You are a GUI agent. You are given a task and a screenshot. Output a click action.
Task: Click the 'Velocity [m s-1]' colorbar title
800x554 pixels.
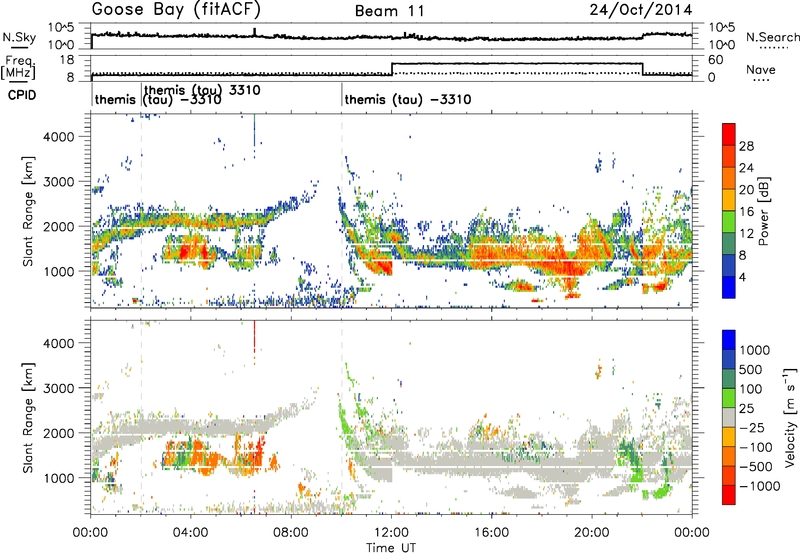[790, 417]
